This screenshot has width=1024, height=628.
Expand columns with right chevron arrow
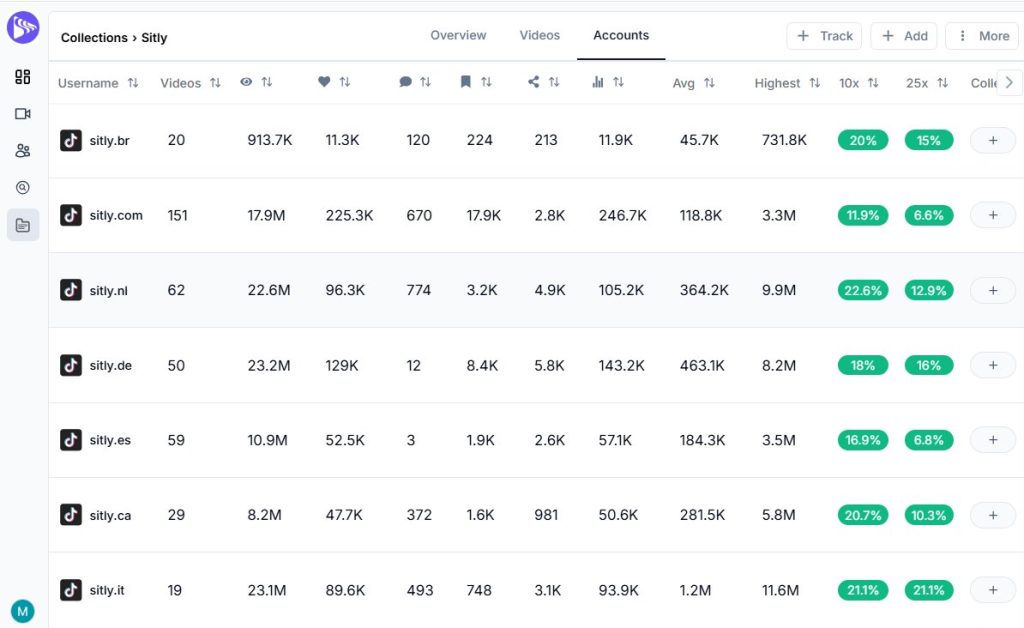point(1009,82)
